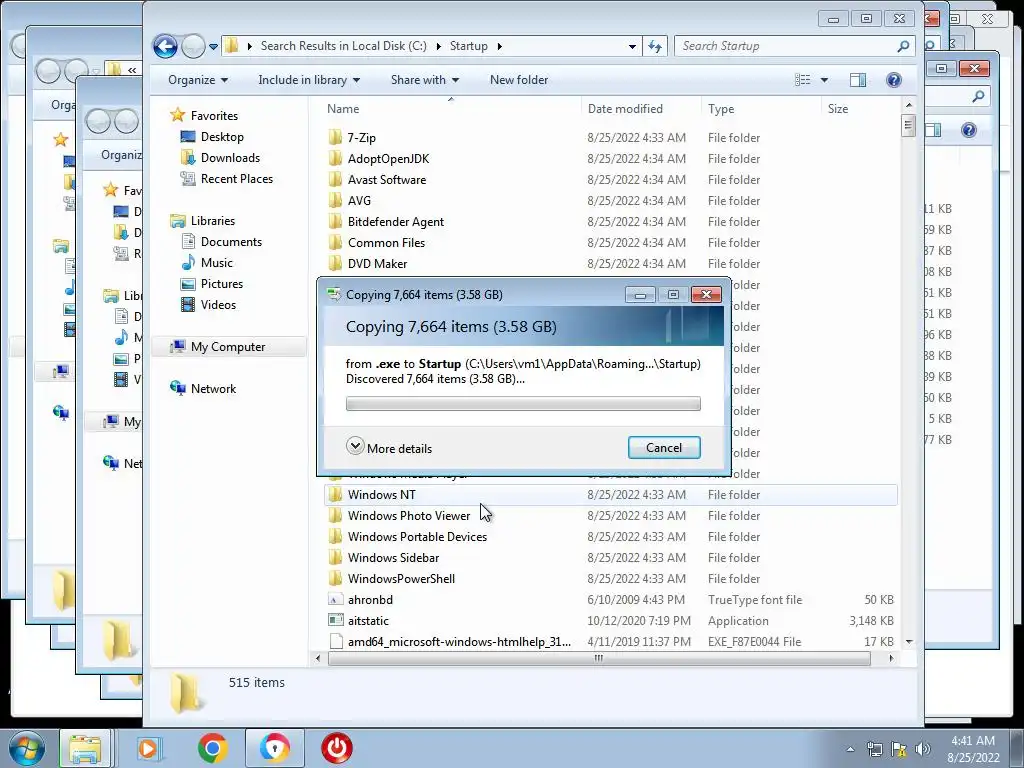This screenshot has height=768, width=1024.
Task: Open the Windows Start button
Action: click(27, 748)
